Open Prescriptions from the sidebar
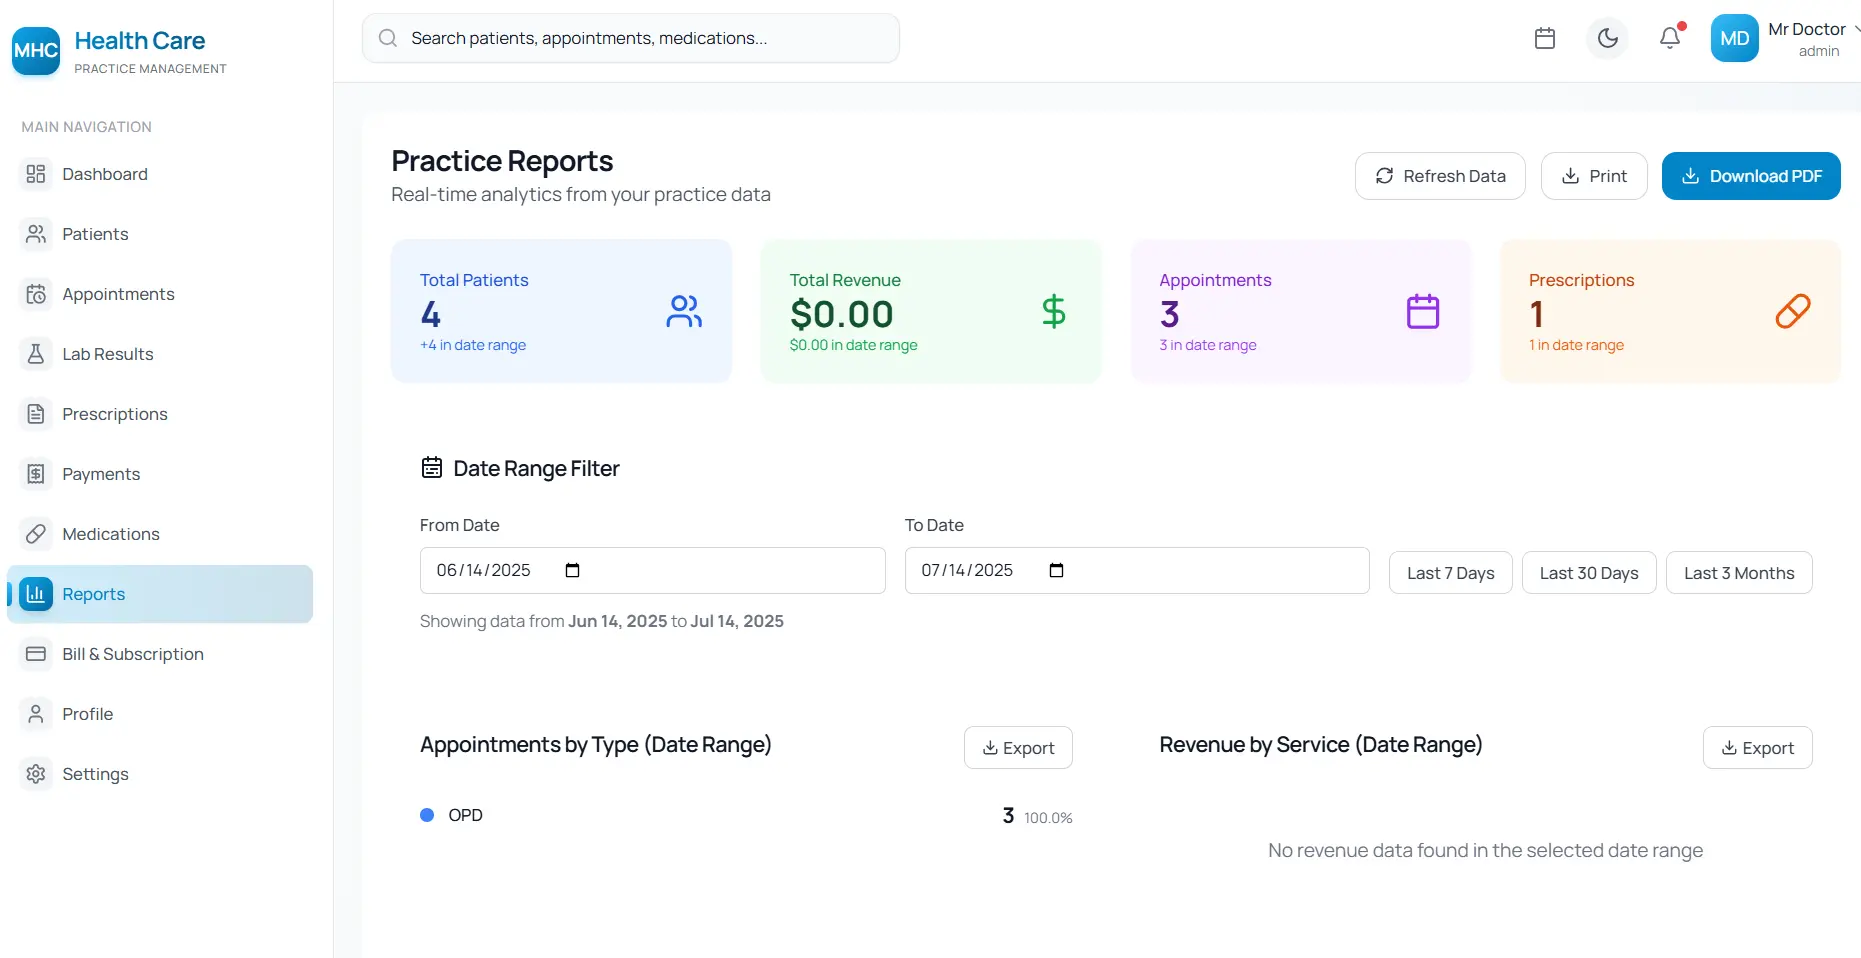The image size is (1861, 958). [x=160, y=414]
